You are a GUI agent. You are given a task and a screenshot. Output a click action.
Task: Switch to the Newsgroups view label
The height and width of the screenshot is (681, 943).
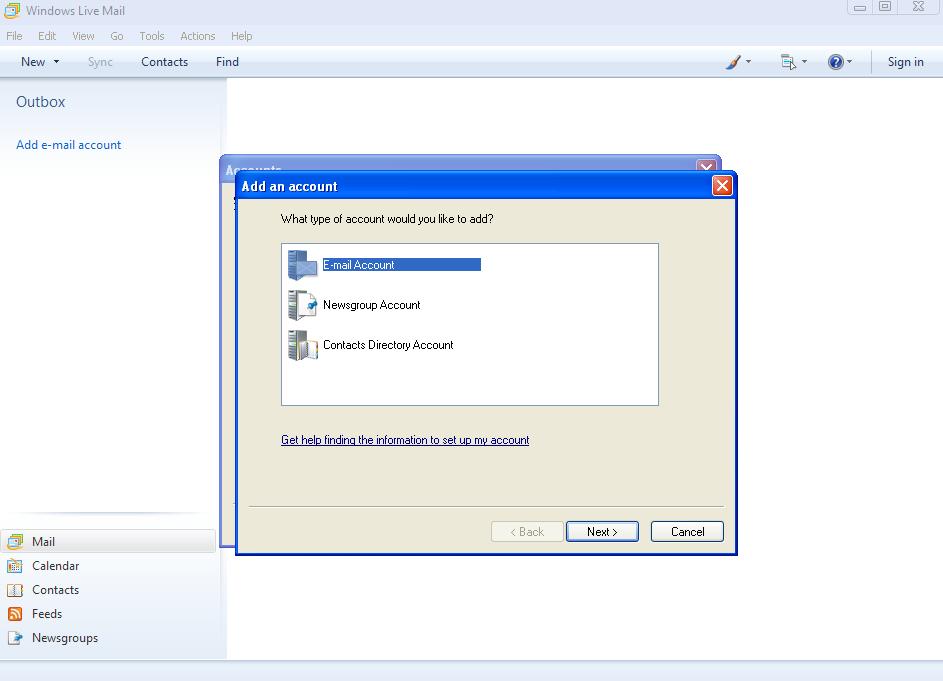click(x=65, y=638)
